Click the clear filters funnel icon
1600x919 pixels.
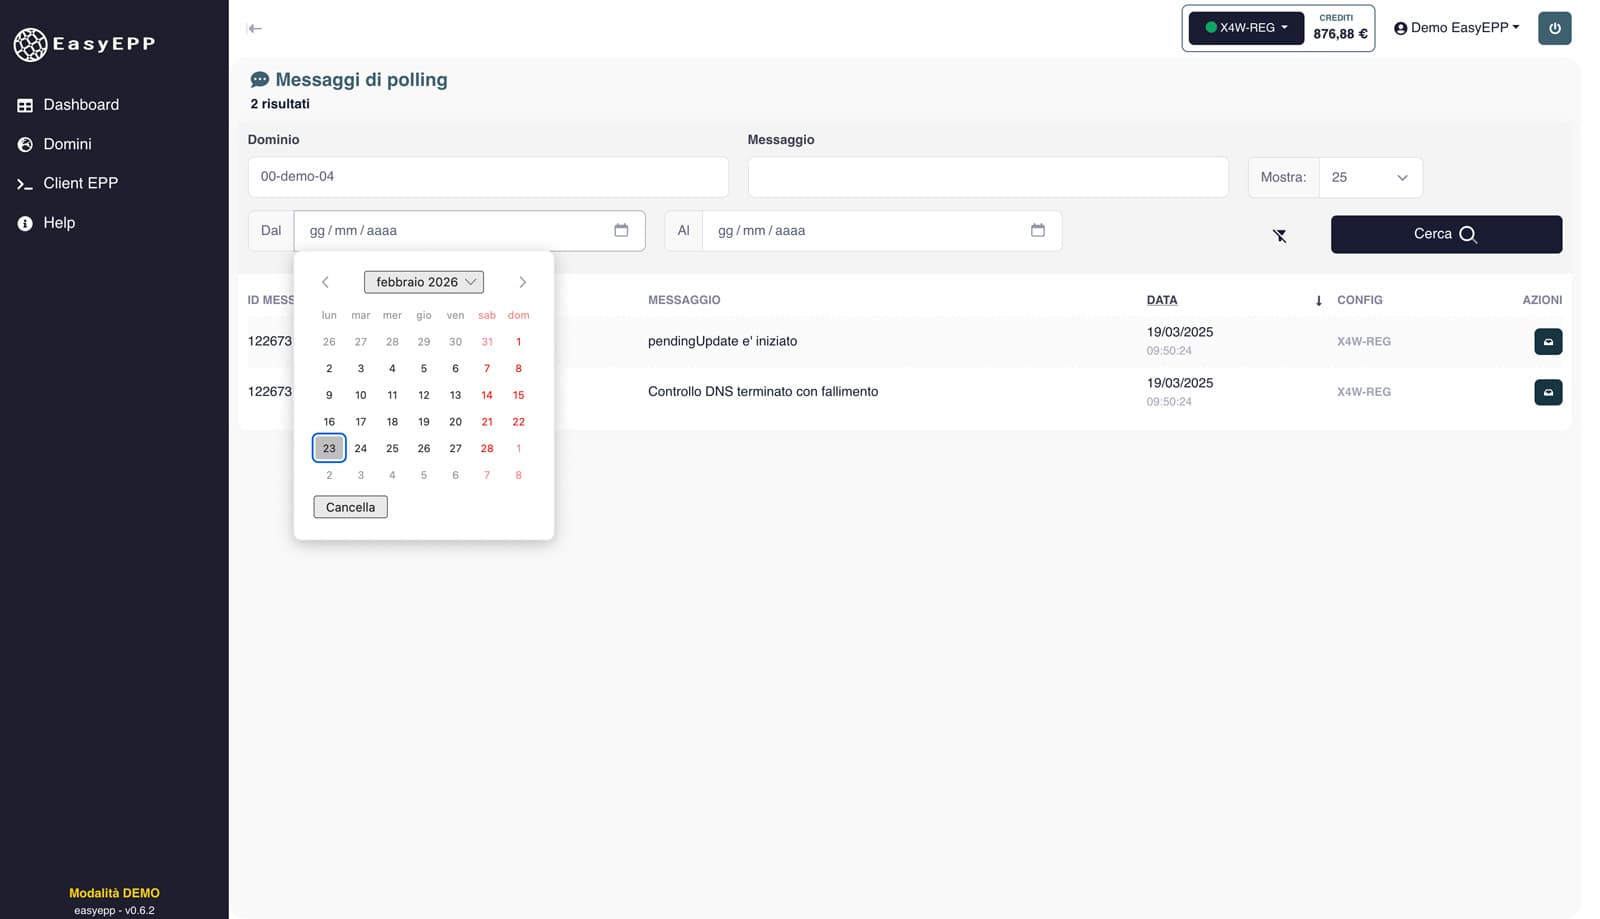click(x=1279, y=235)
